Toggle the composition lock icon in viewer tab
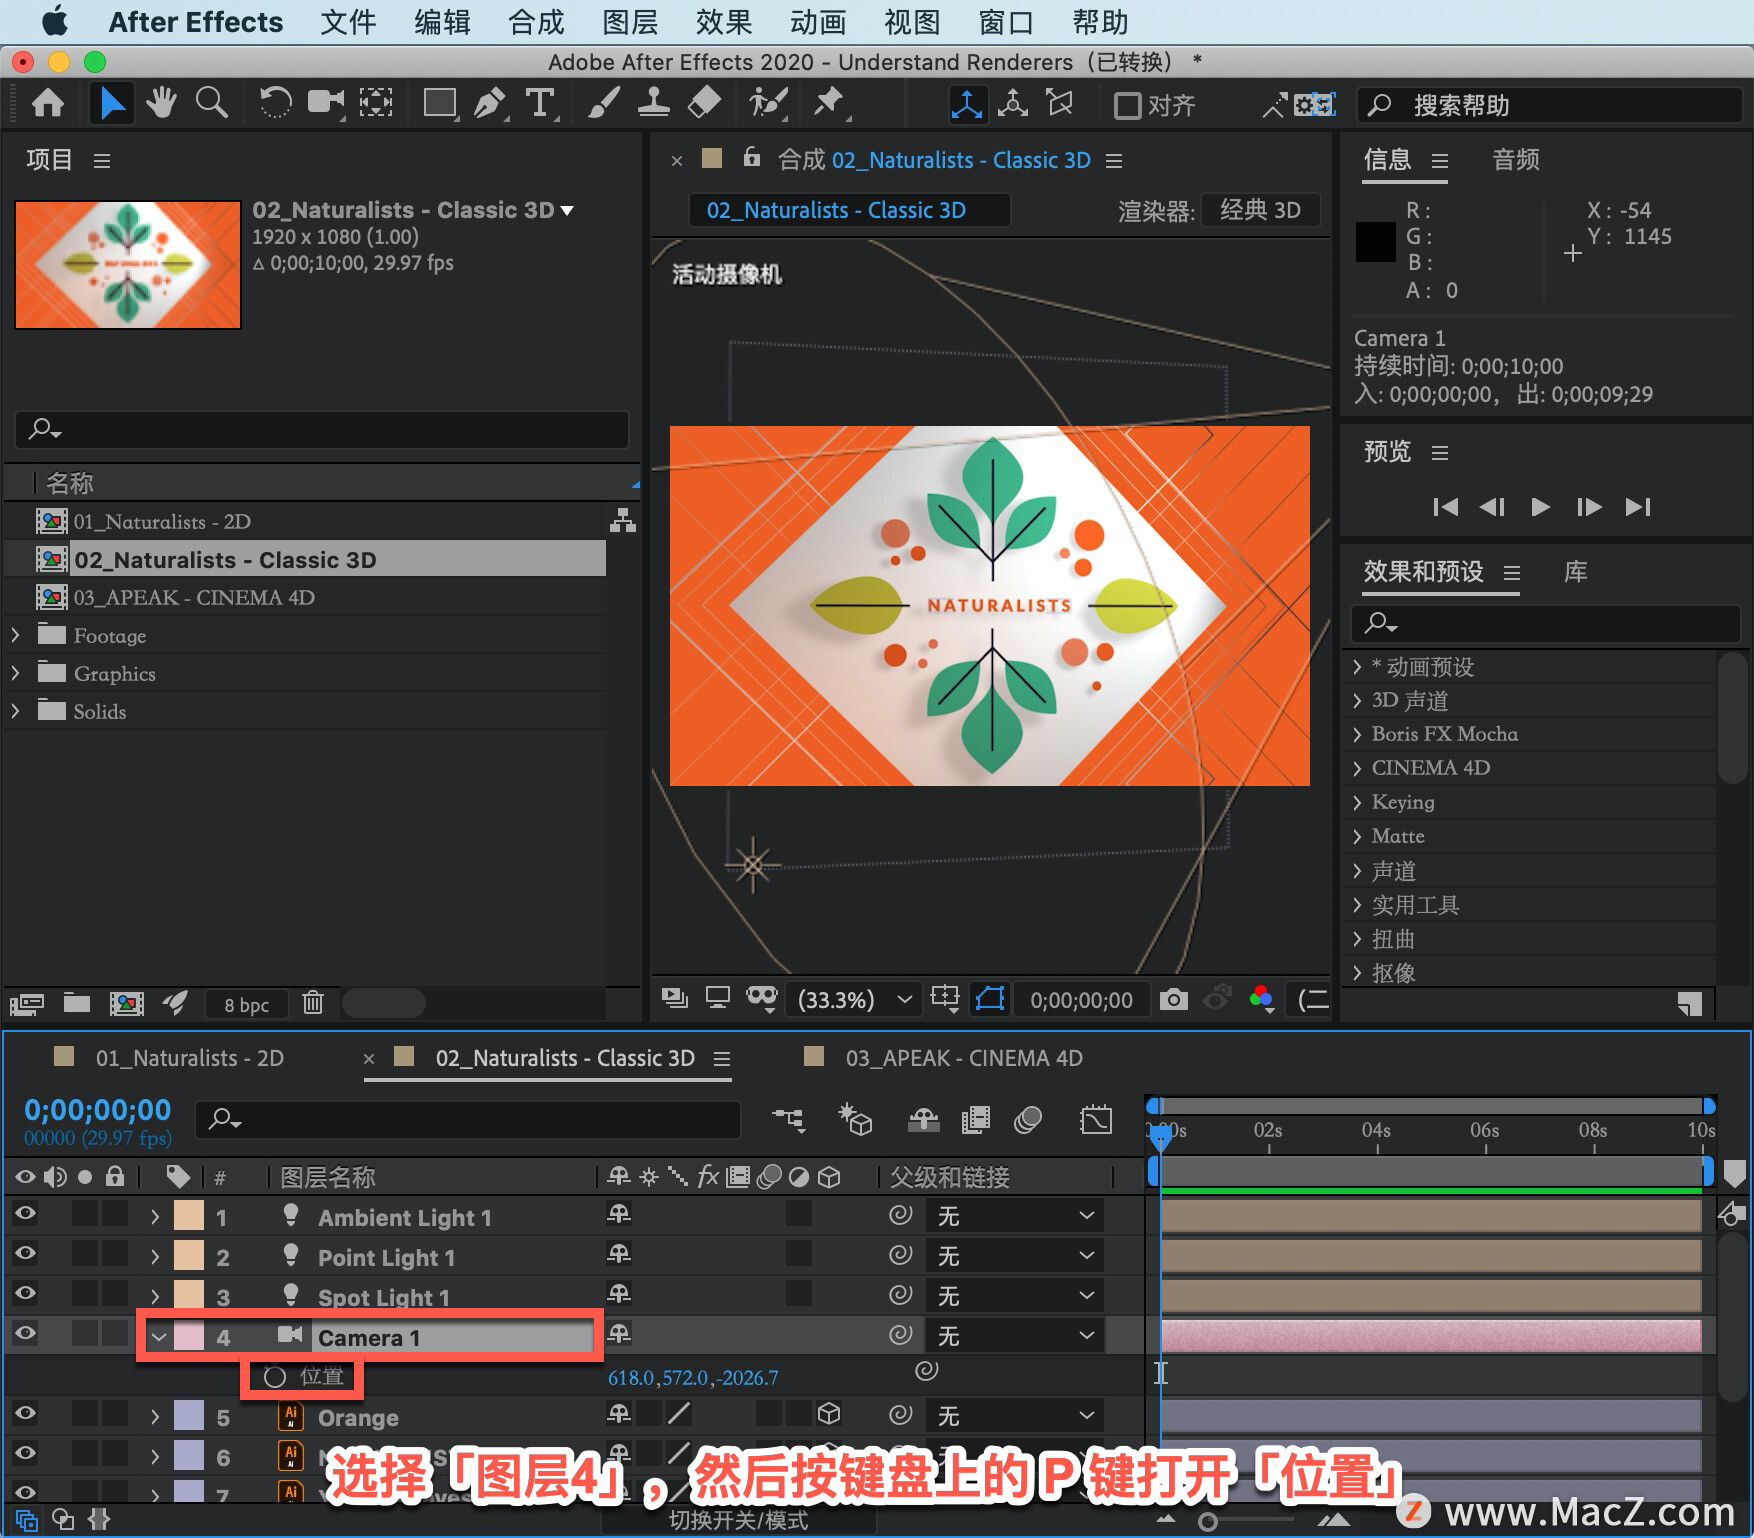The image size is (1754, 1538). point(752,157)
